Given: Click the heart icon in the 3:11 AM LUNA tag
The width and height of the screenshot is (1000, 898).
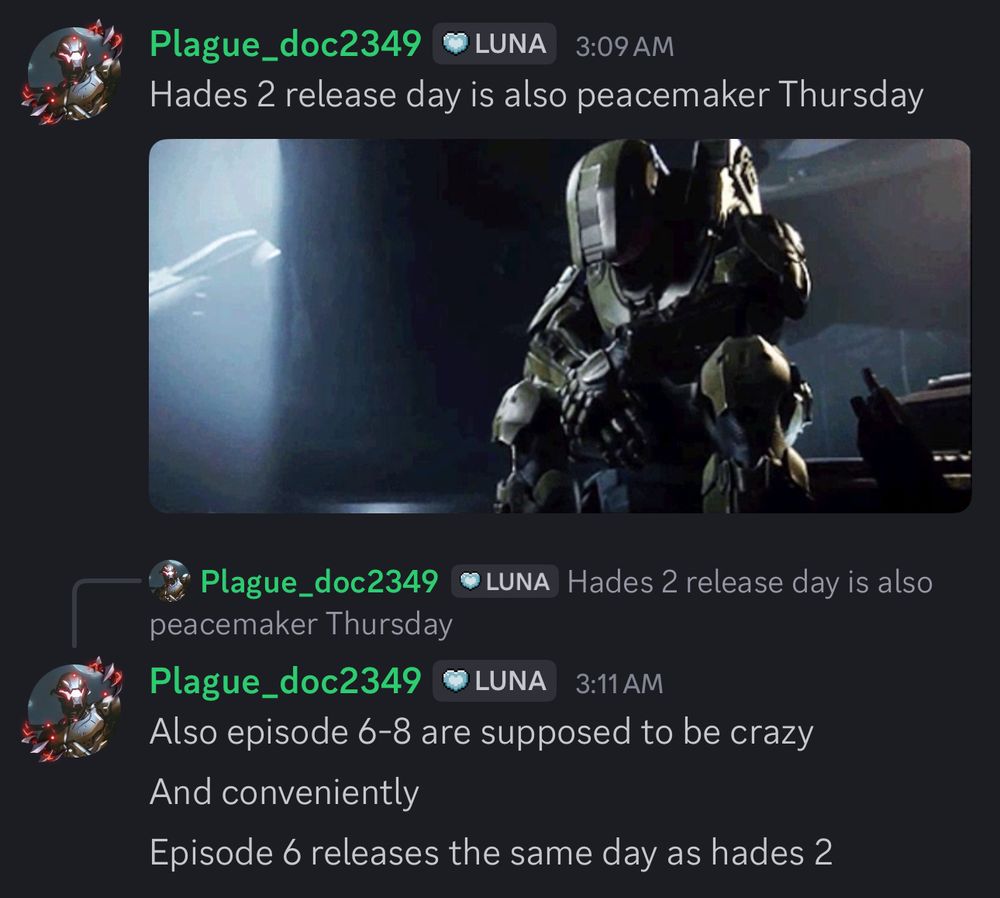Looking at the screenshot, I should point(455,681).
